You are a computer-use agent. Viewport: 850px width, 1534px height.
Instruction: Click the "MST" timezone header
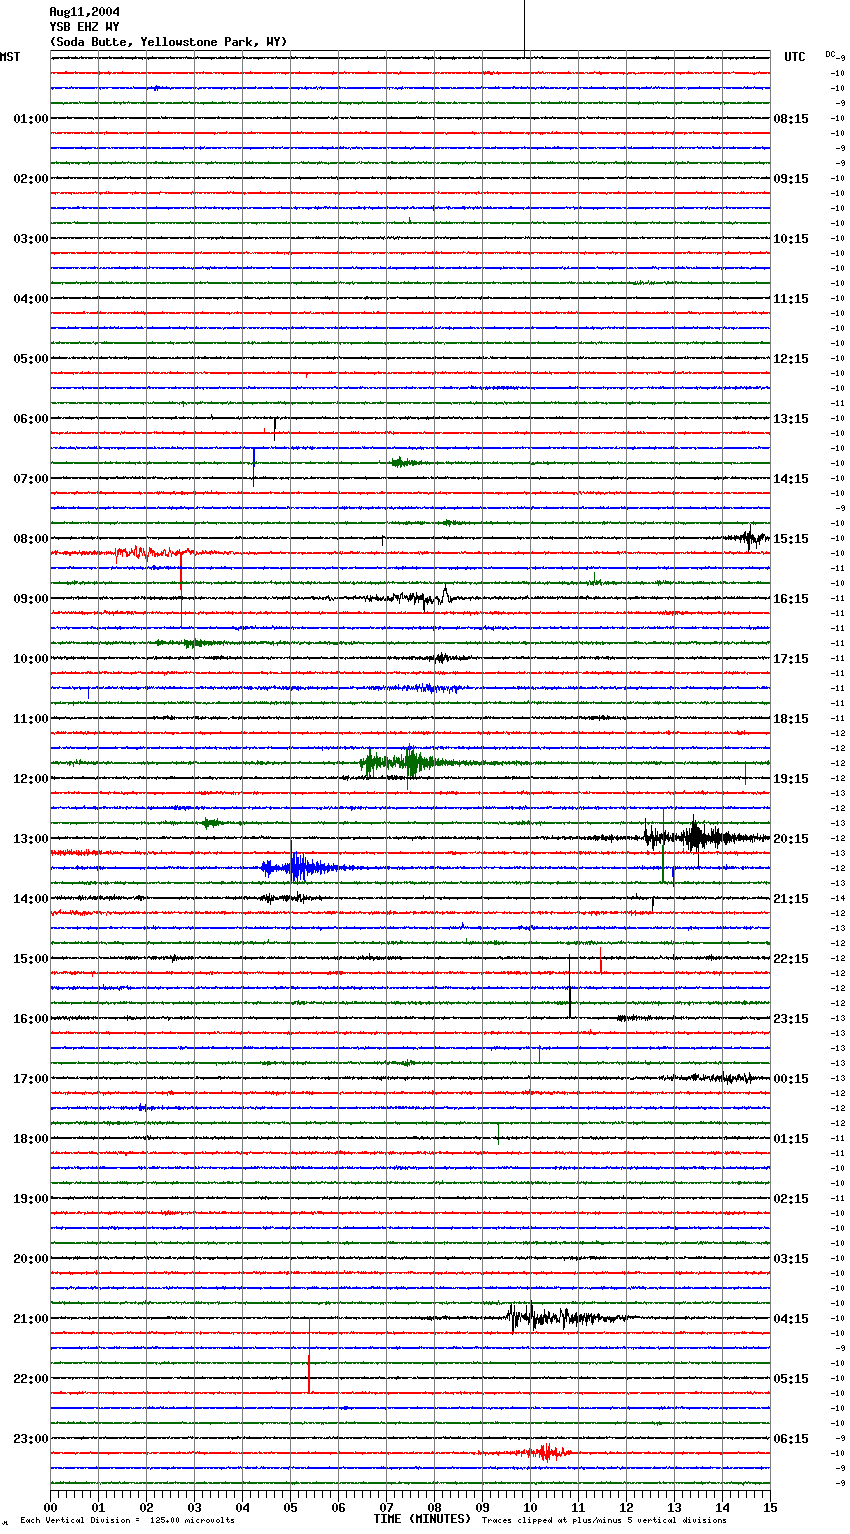point(10,57)
